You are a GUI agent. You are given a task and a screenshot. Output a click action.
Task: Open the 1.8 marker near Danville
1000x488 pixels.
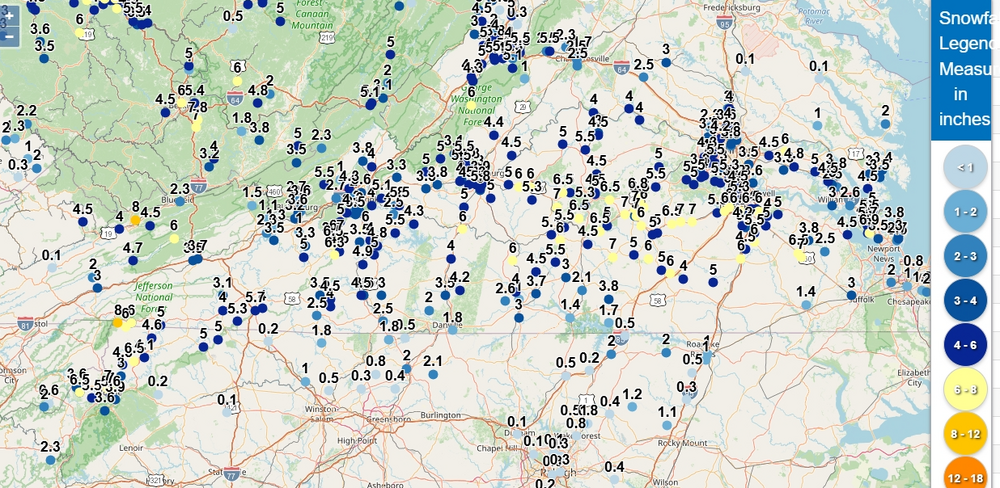point(452,329)
